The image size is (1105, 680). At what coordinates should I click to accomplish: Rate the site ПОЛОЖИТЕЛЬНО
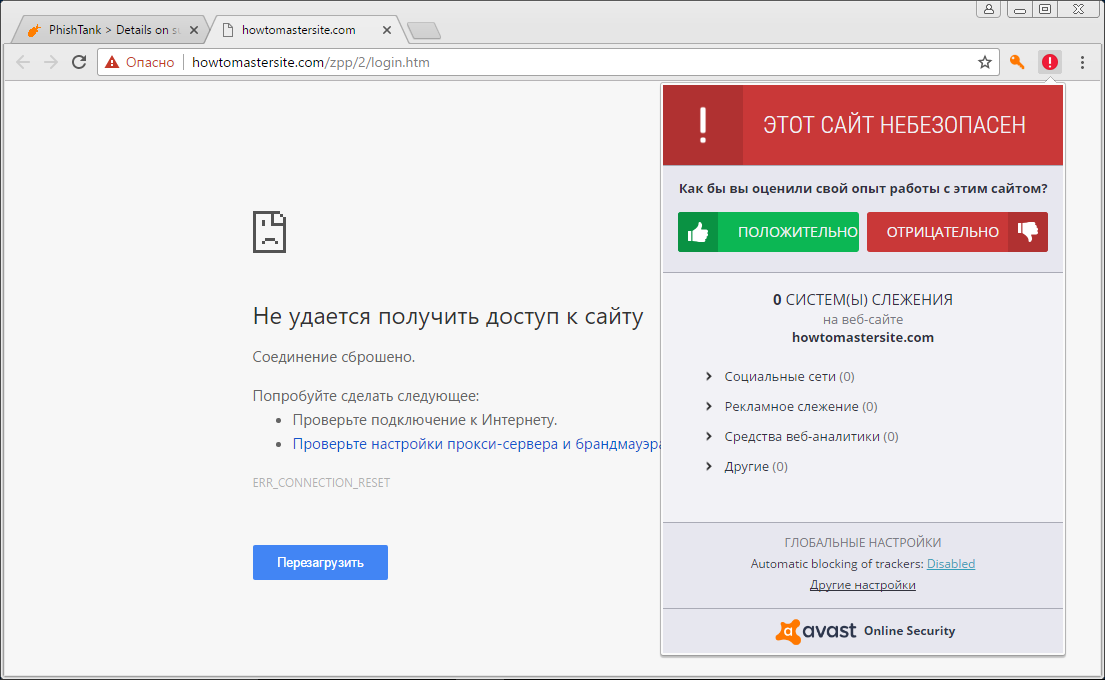point(768,231)
